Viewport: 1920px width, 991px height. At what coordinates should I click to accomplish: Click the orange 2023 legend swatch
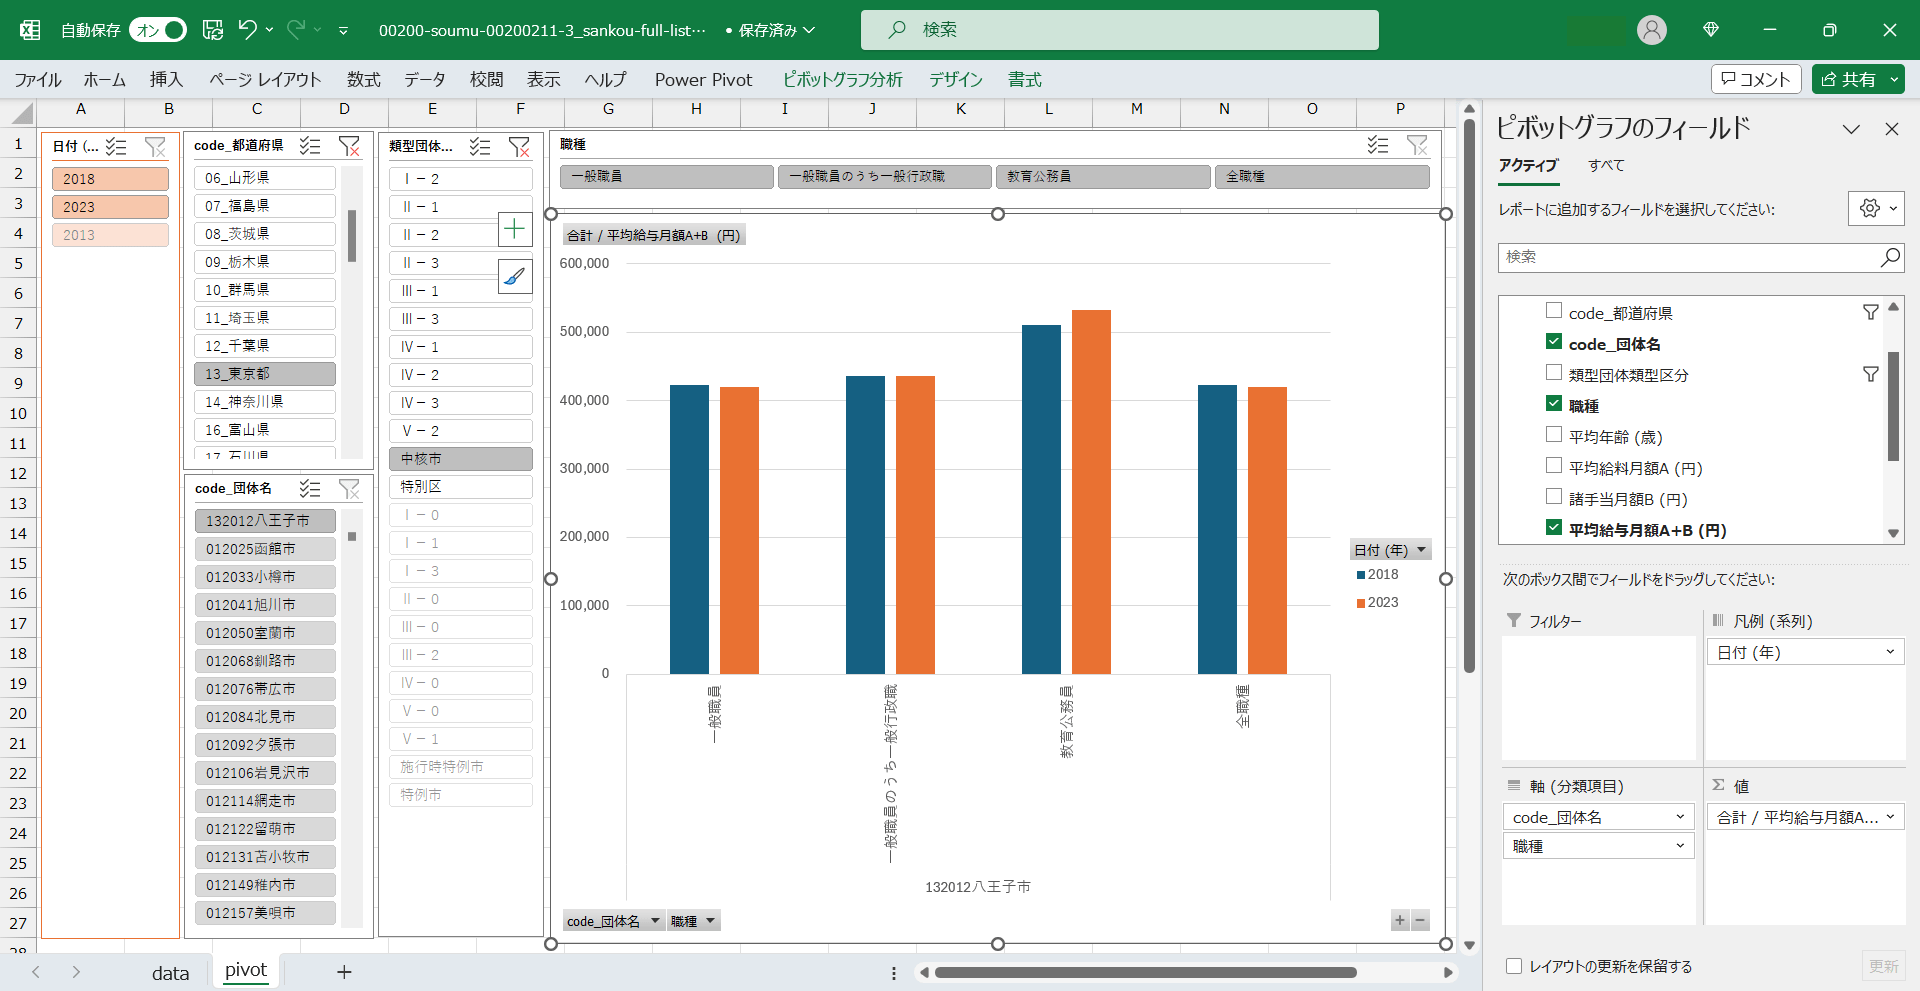(1361, 603)
